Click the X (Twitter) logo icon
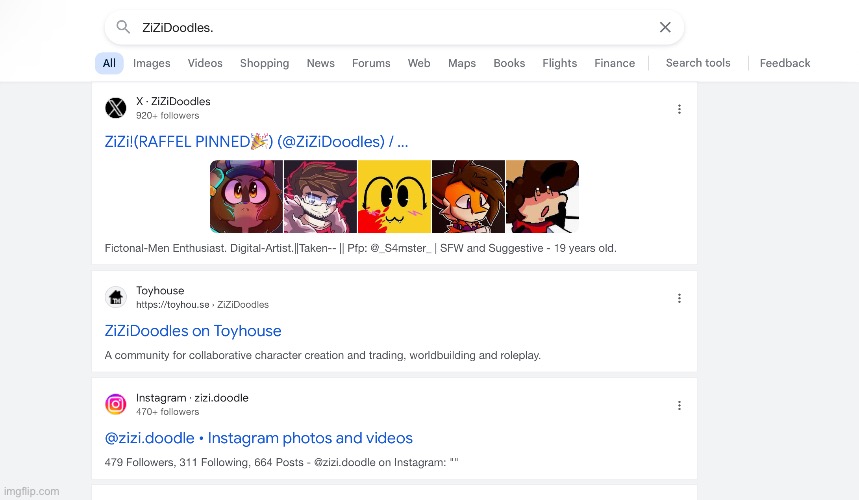Image resolution: width=859 pixels, height=500 pixels. (x=116, y=108)
